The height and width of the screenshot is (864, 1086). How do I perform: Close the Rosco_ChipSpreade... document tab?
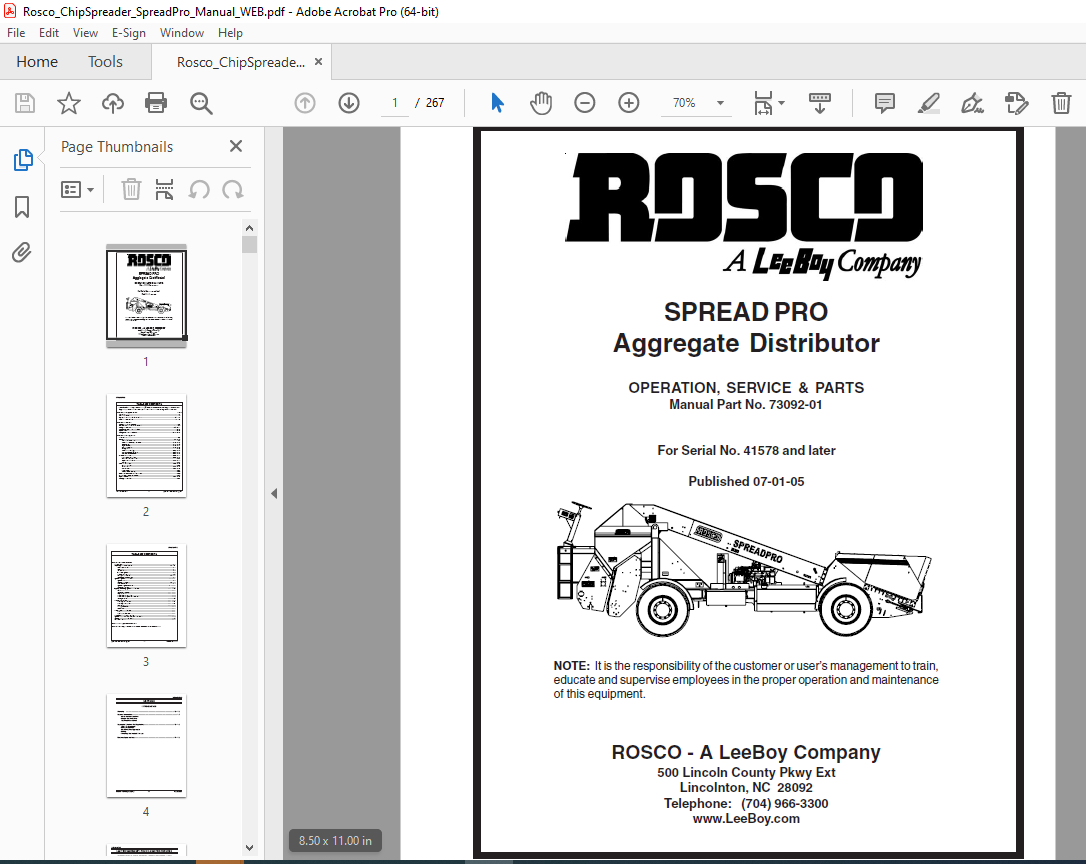click(x=319, y=62)
